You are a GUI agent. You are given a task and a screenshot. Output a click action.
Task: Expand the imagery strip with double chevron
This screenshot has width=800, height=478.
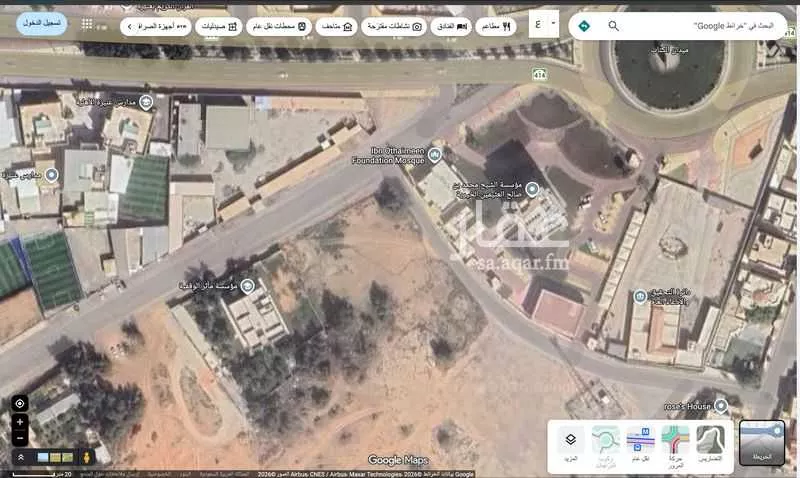click(x=19, y=457)
